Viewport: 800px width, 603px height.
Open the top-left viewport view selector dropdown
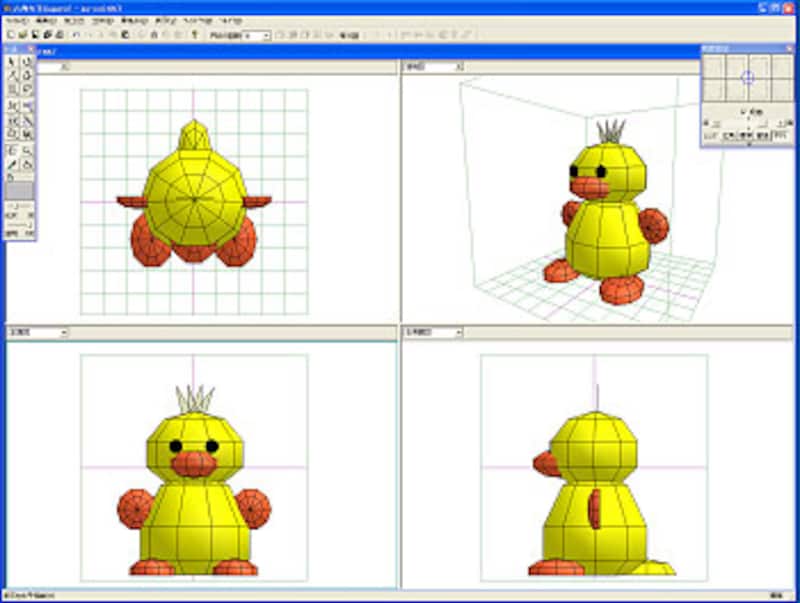pos(64,67)
